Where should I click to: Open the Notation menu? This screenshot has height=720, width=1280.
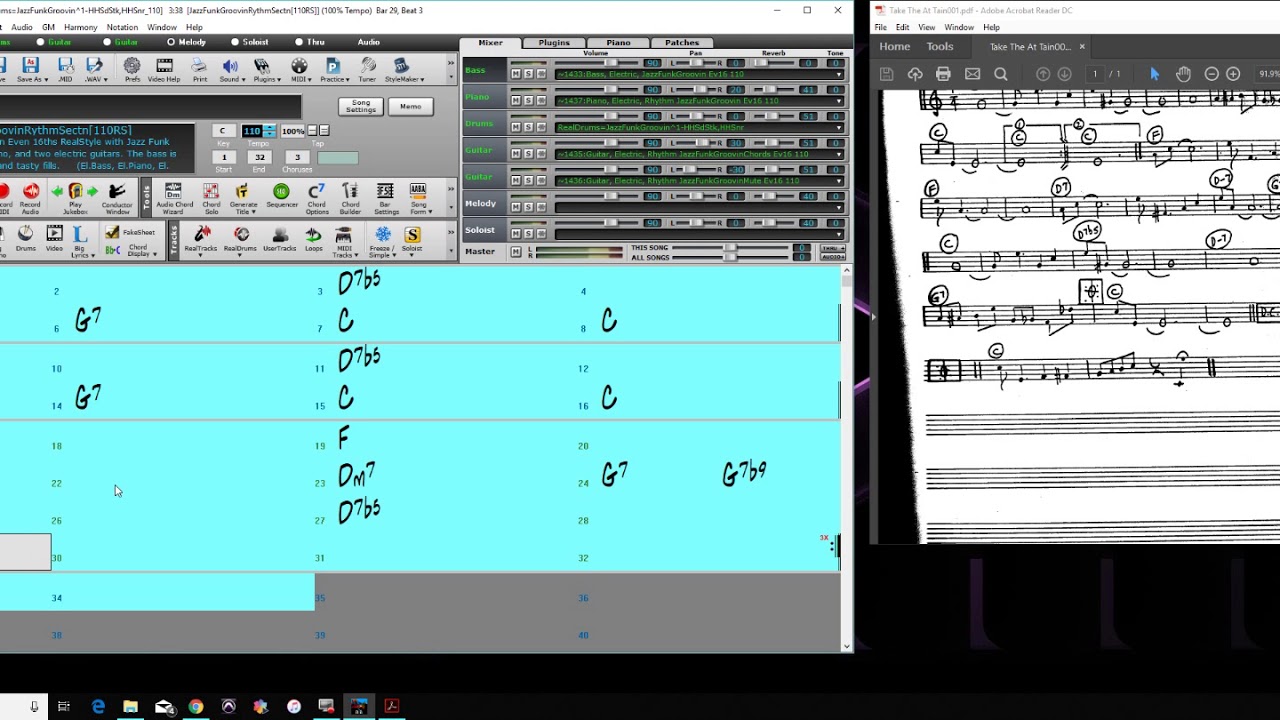(x=122, y=27)
